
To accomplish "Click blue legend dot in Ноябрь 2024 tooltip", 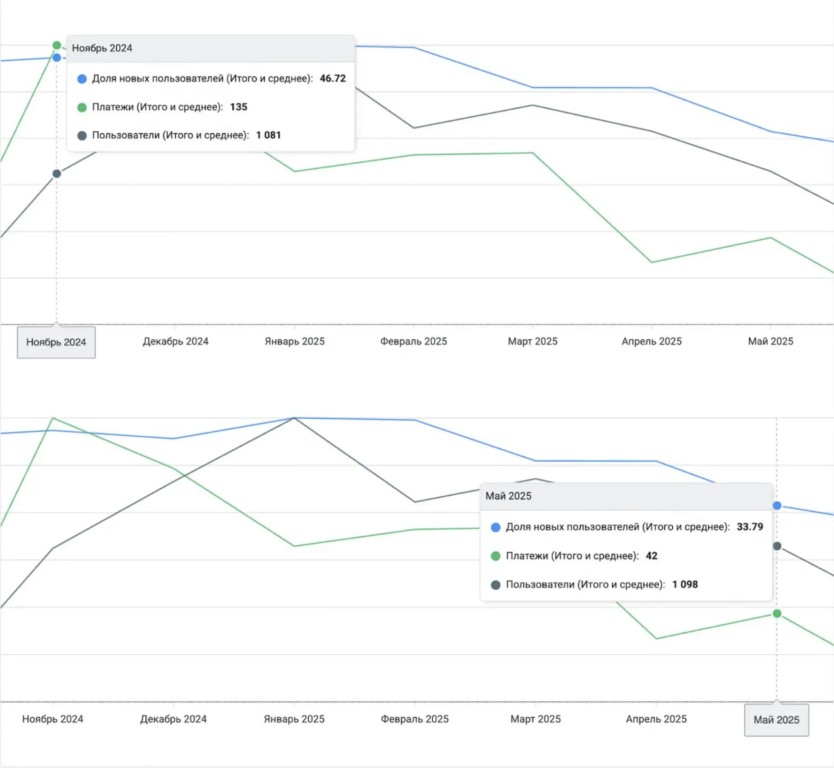I will (82, 78).
